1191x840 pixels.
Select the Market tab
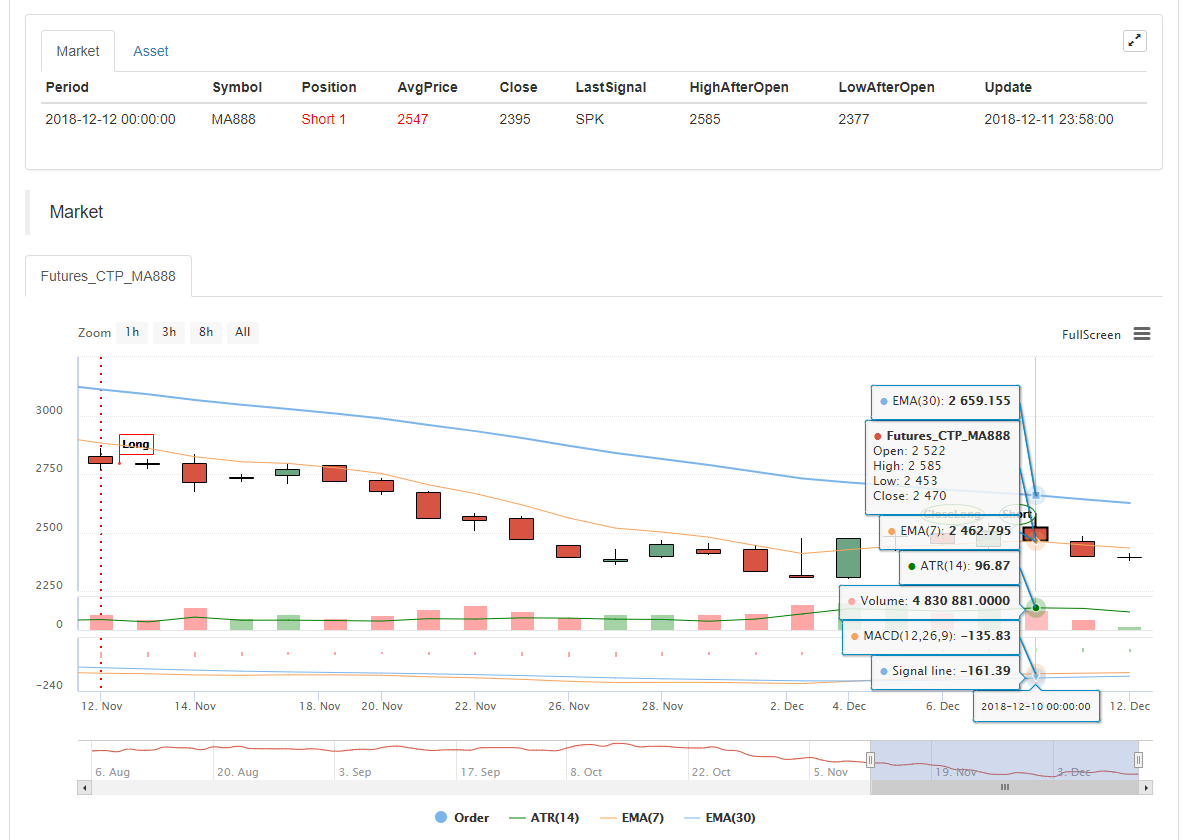click(x=78, y=51)
